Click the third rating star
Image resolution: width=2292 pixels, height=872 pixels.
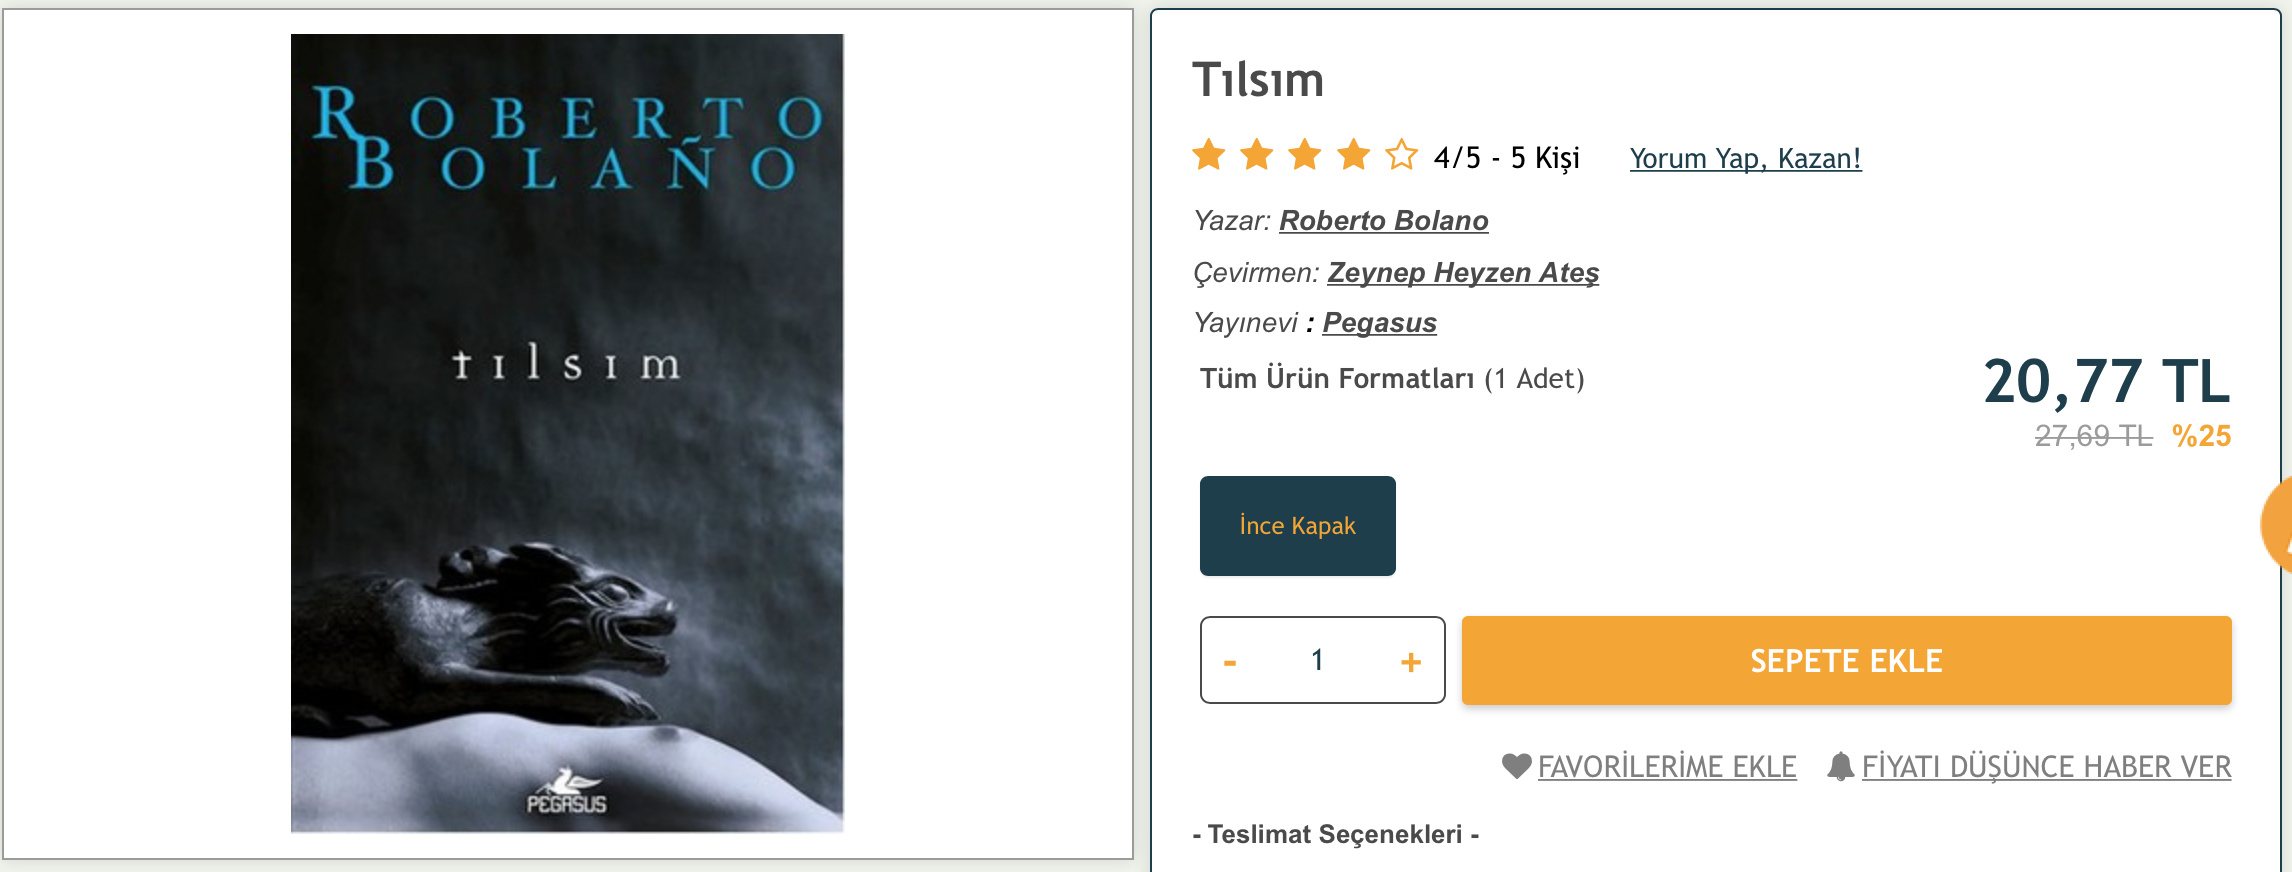coord(1305,156)
